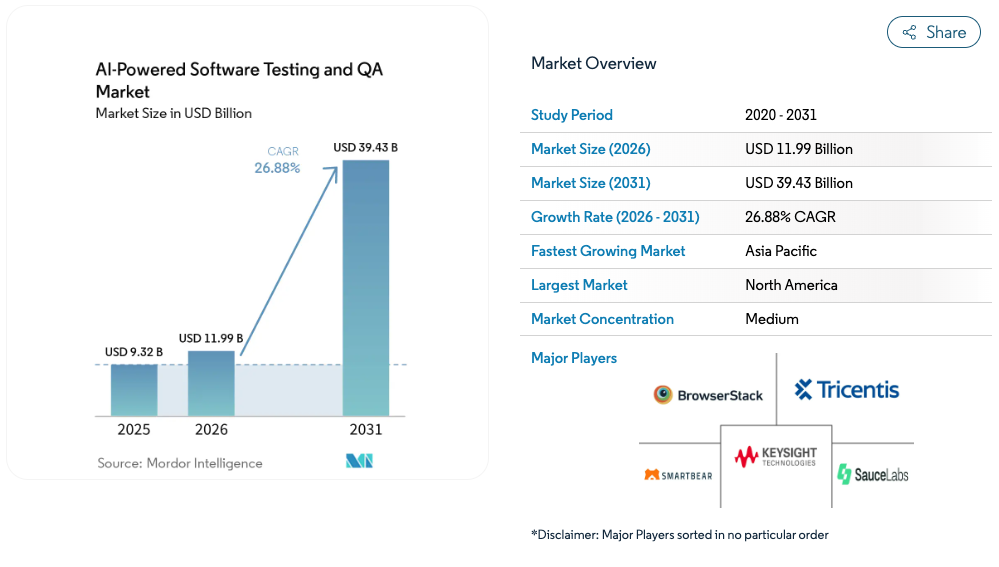Click the value USD 11.99 Billion
The image size is (999, 567).
point(799,149)
